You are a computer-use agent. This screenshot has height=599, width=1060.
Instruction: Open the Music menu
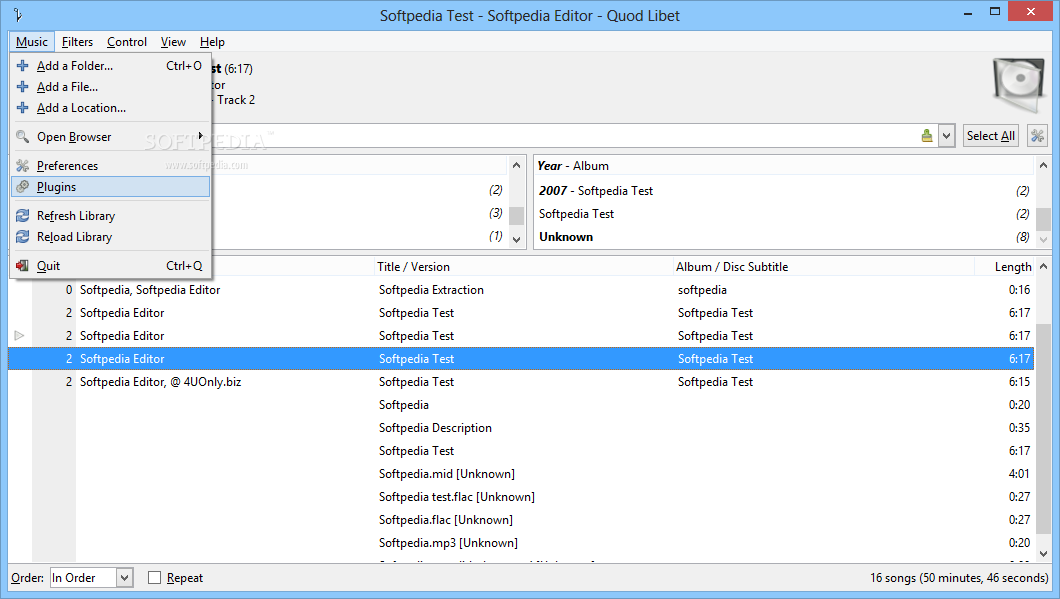(32, 42)
